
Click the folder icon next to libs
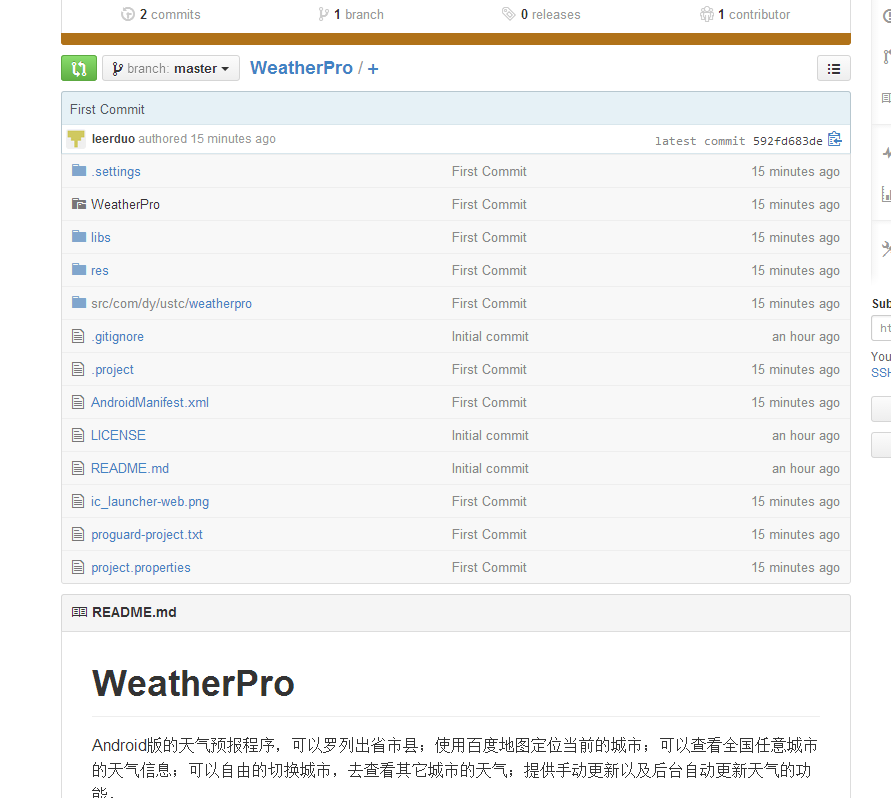point(79,236)
